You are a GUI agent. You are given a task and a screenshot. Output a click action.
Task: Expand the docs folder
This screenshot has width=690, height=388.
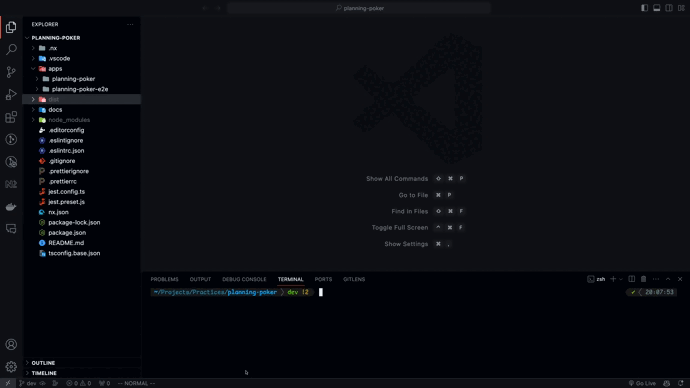pyautogui.click(x=82, y=110)
